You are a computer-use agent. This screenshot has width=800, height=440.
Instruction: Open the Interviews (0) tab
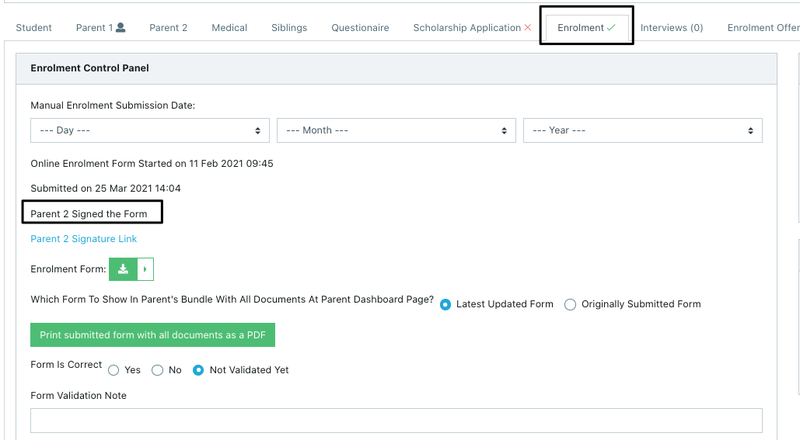click(x=671, y=28)
